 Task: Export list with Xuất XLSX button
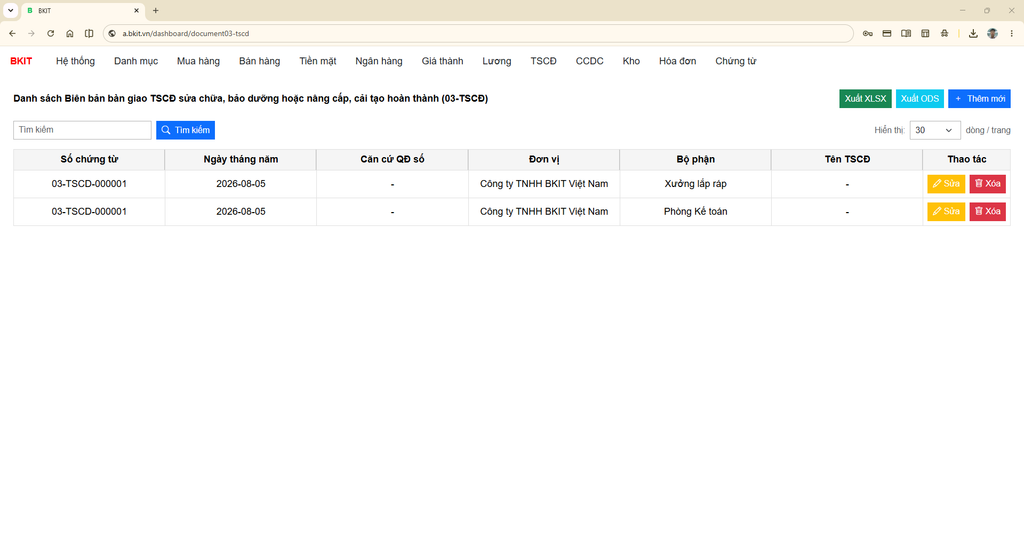point(865,99)
